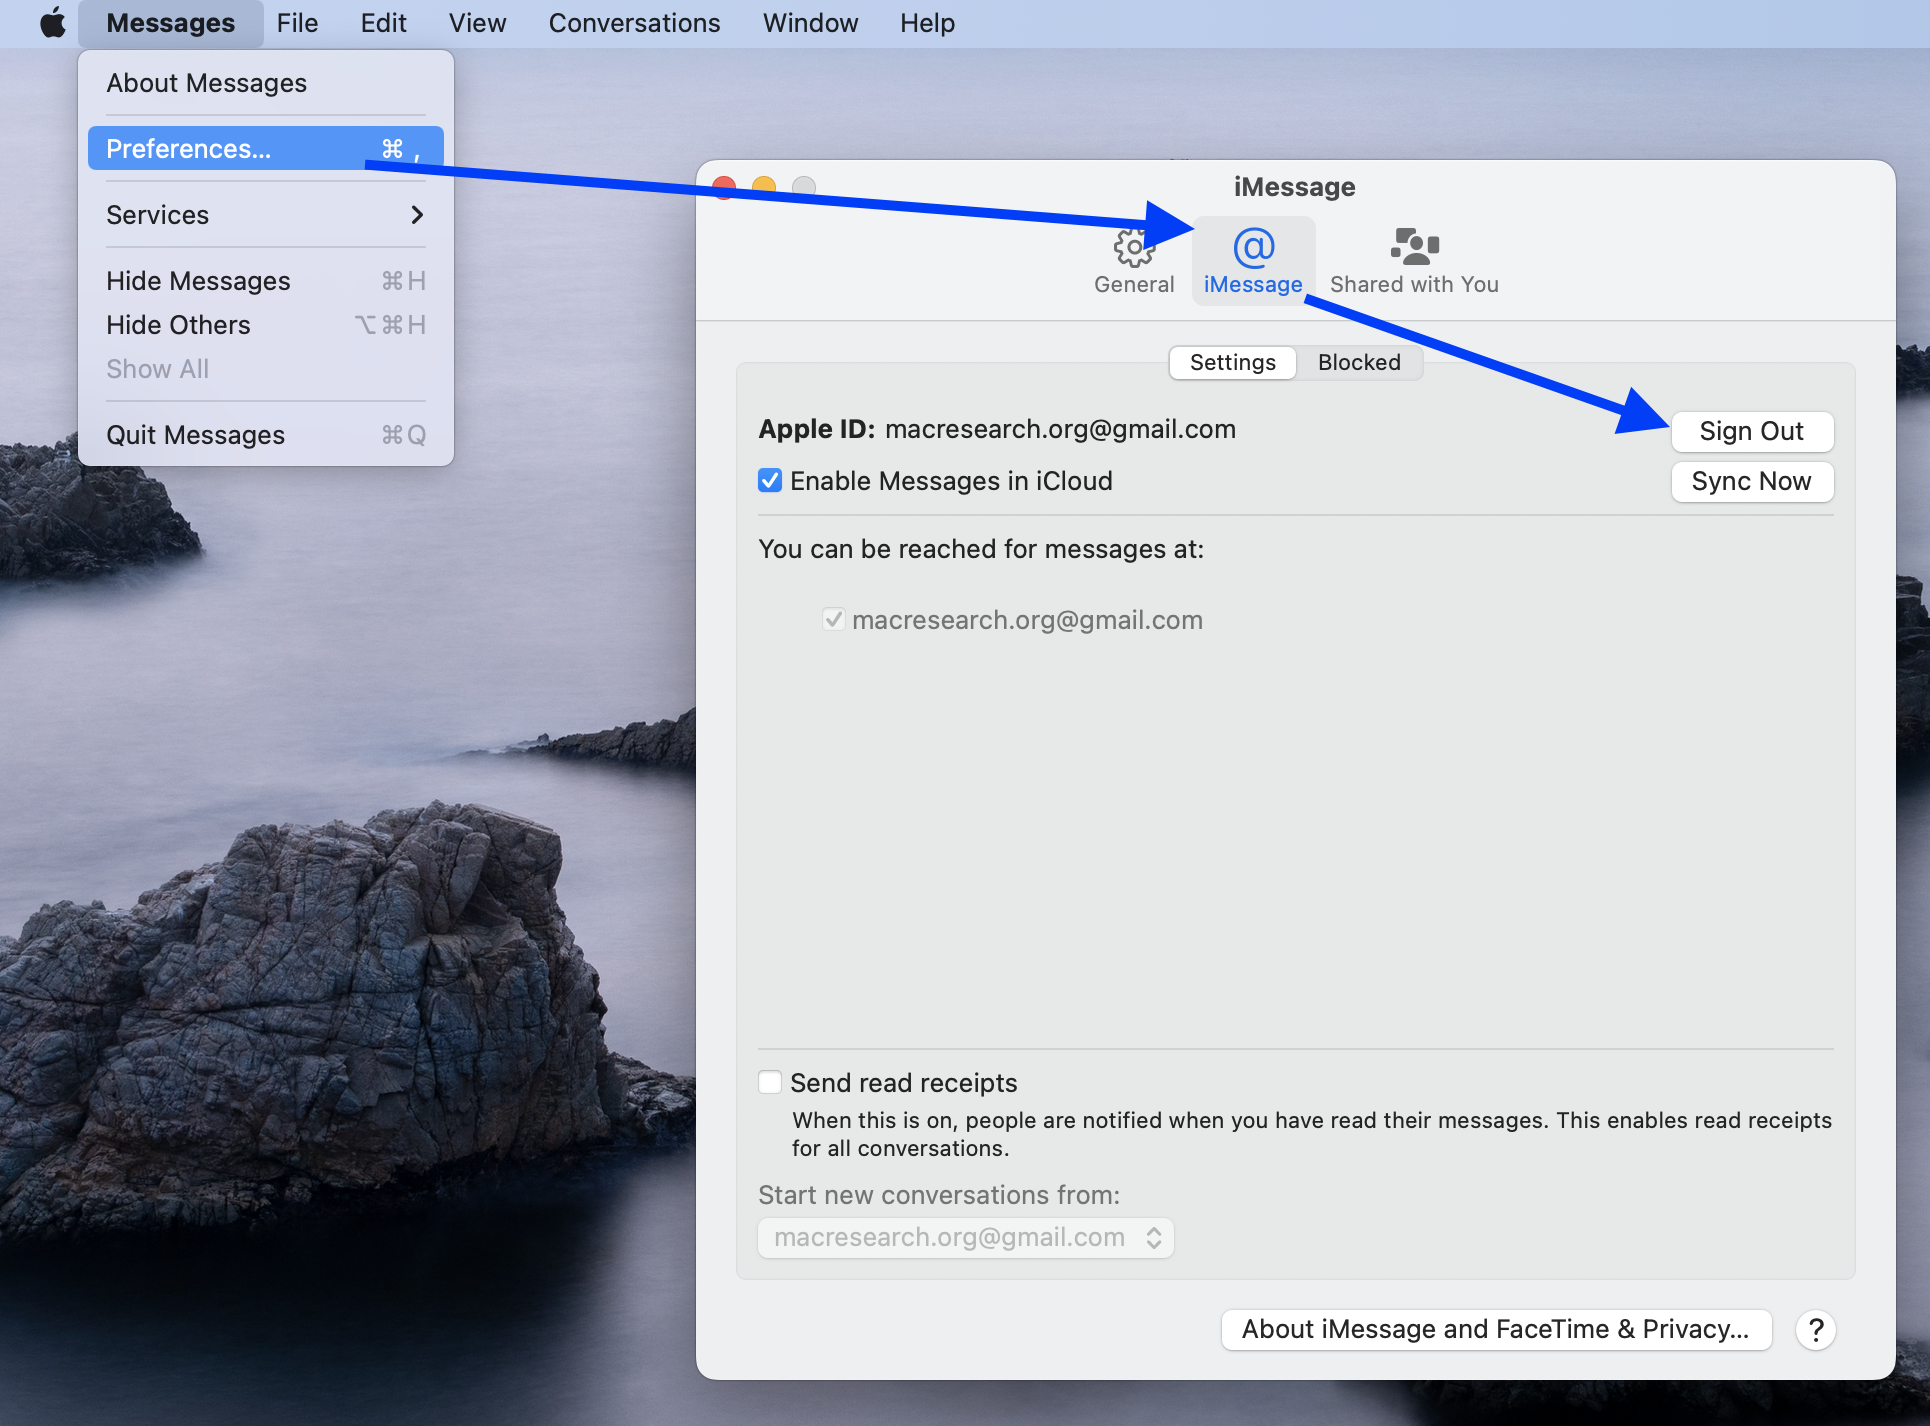
Task: Open About iMessage and FaceTime & Privacy
Action: (1496, 1330)
